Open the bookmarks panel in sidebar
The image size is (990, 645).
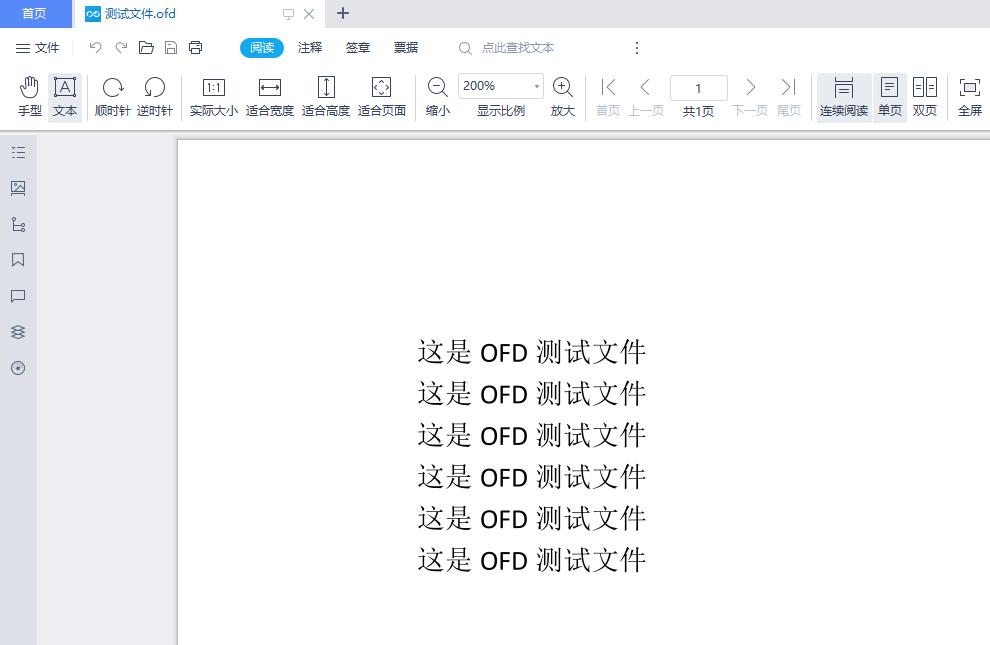tap(18, 260)
